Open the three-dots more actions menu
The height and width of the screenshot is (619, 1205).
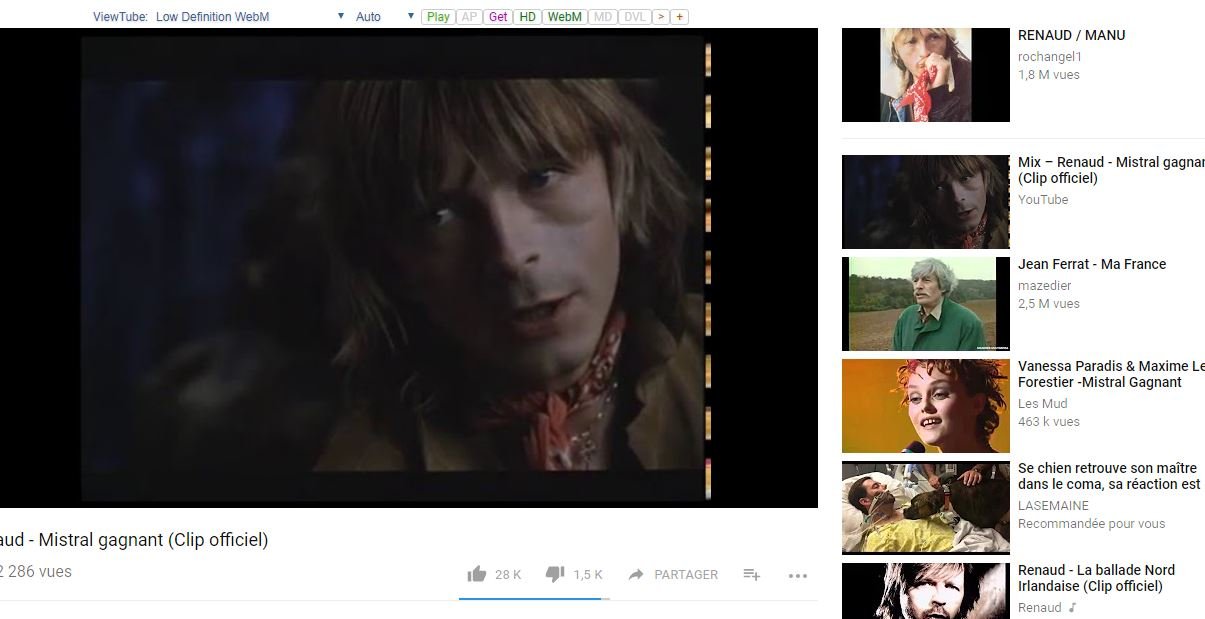797,575
